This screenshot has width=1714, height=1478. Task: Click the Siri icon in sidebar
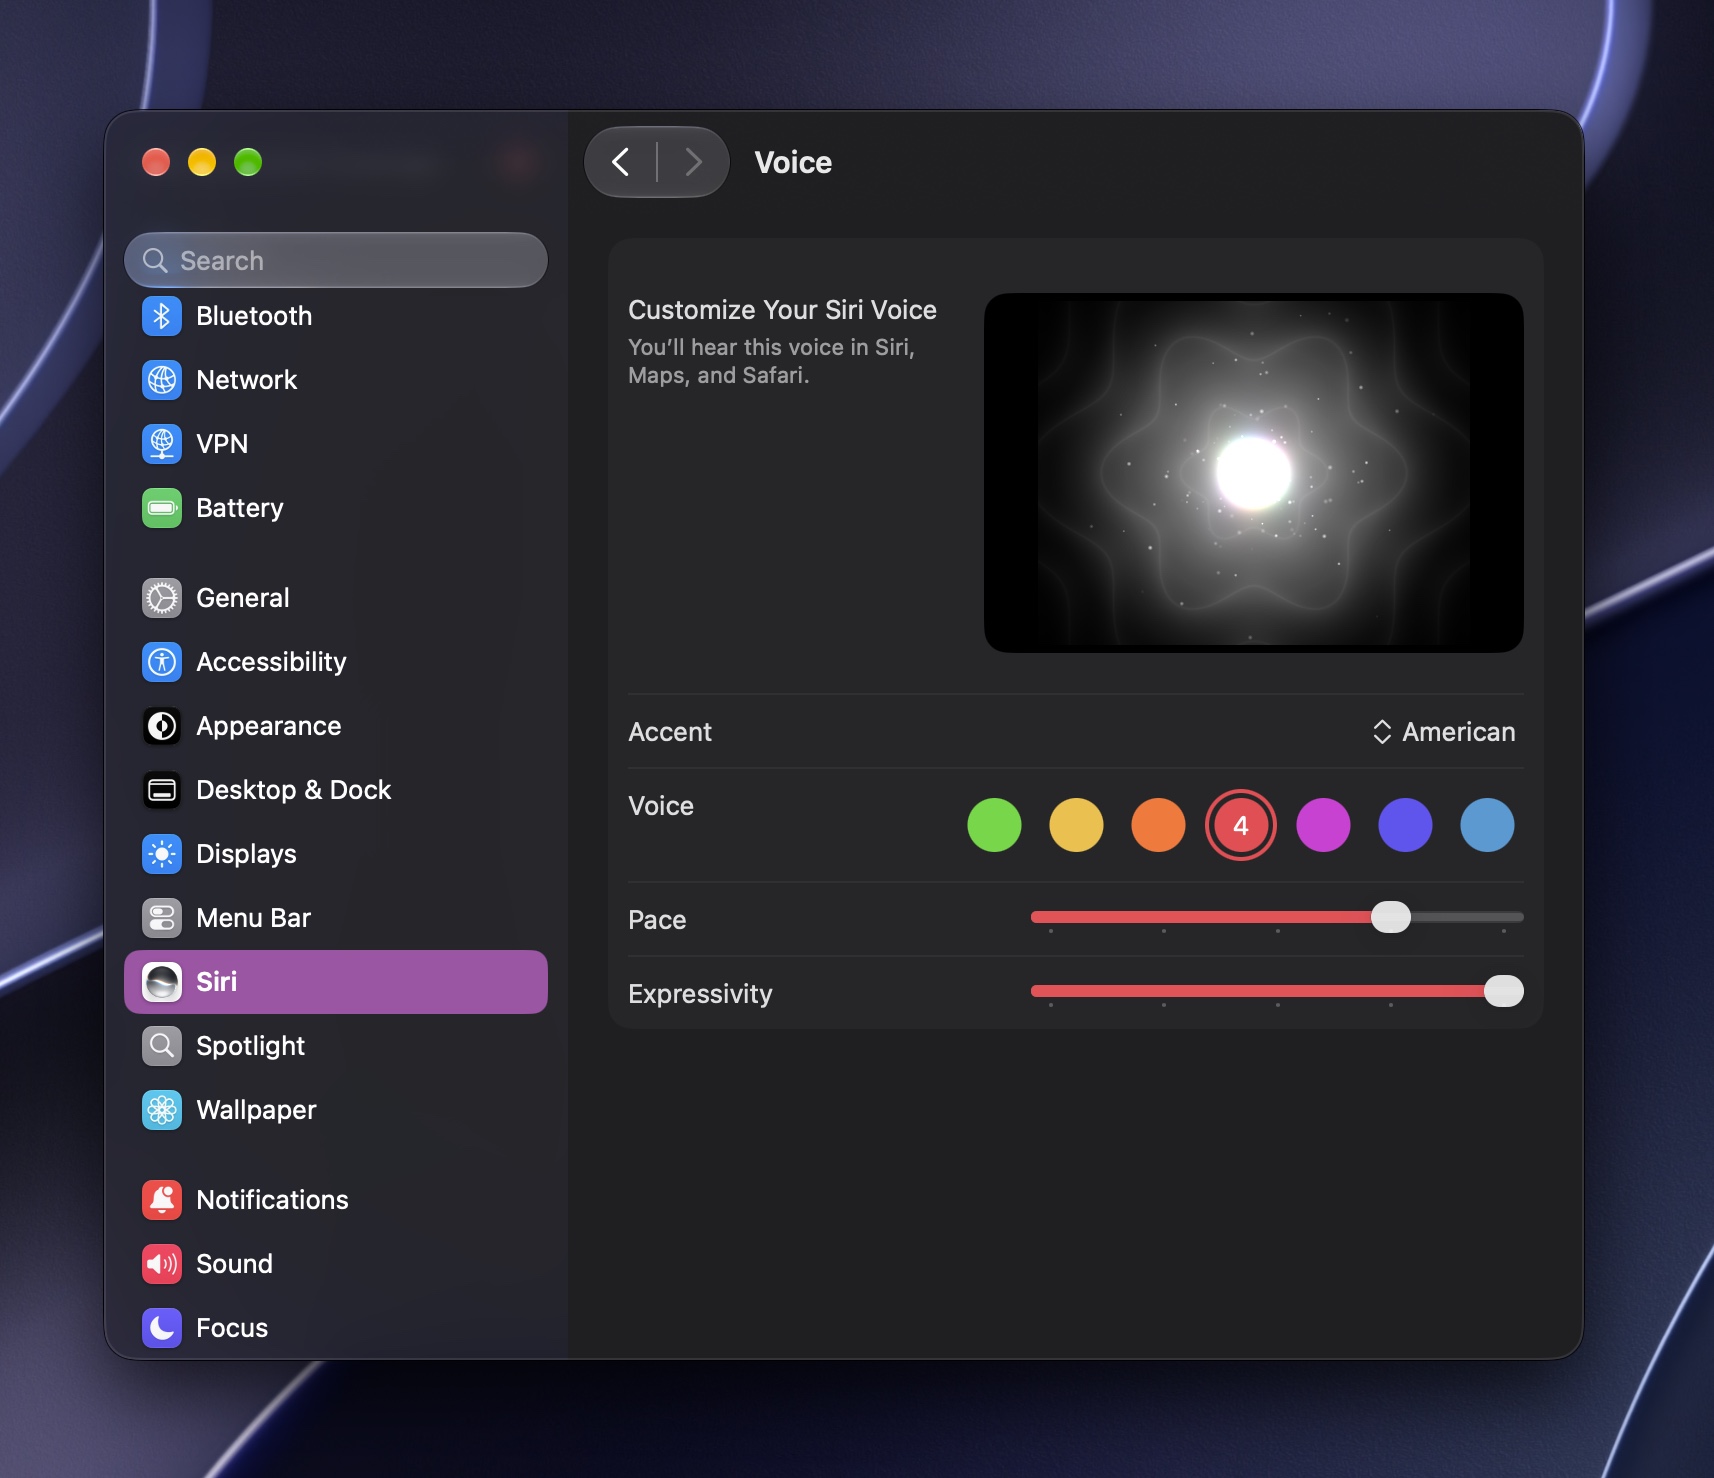click(x=162, y=982)
